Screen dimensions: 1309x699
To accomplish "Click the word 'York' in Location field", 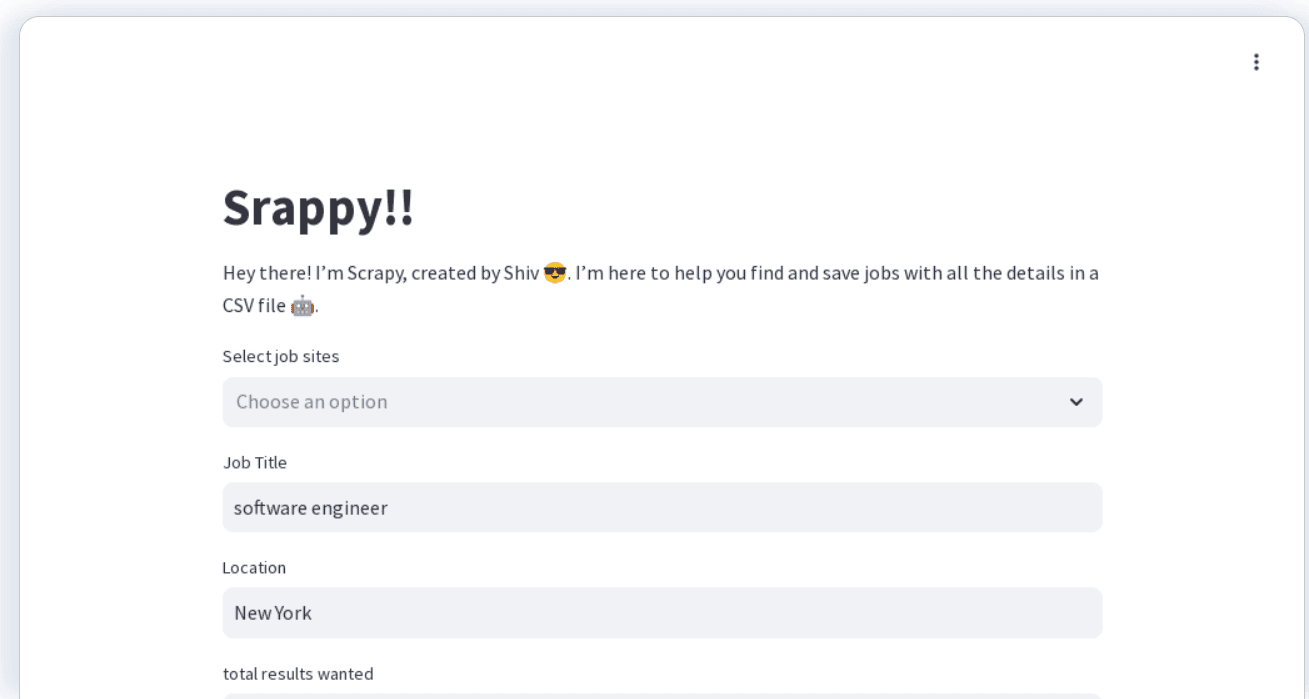I will [x=293, y=613].
